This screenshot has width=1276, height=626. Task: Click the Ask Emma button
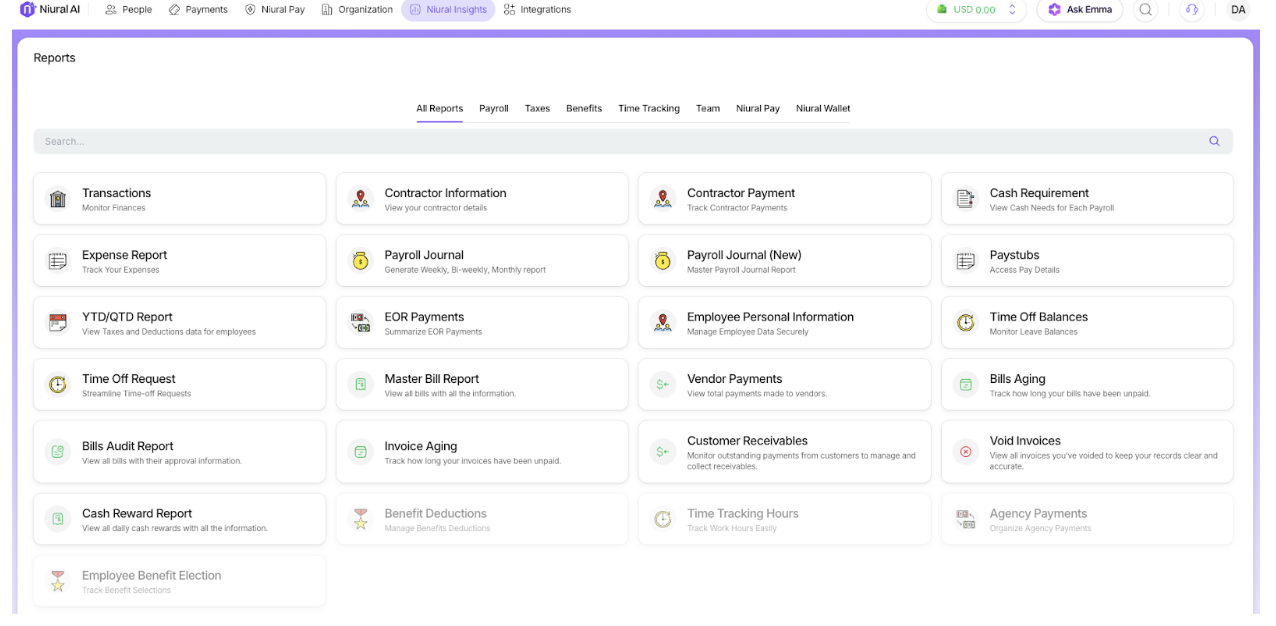pyautogui.click(x=1080, y=9)
